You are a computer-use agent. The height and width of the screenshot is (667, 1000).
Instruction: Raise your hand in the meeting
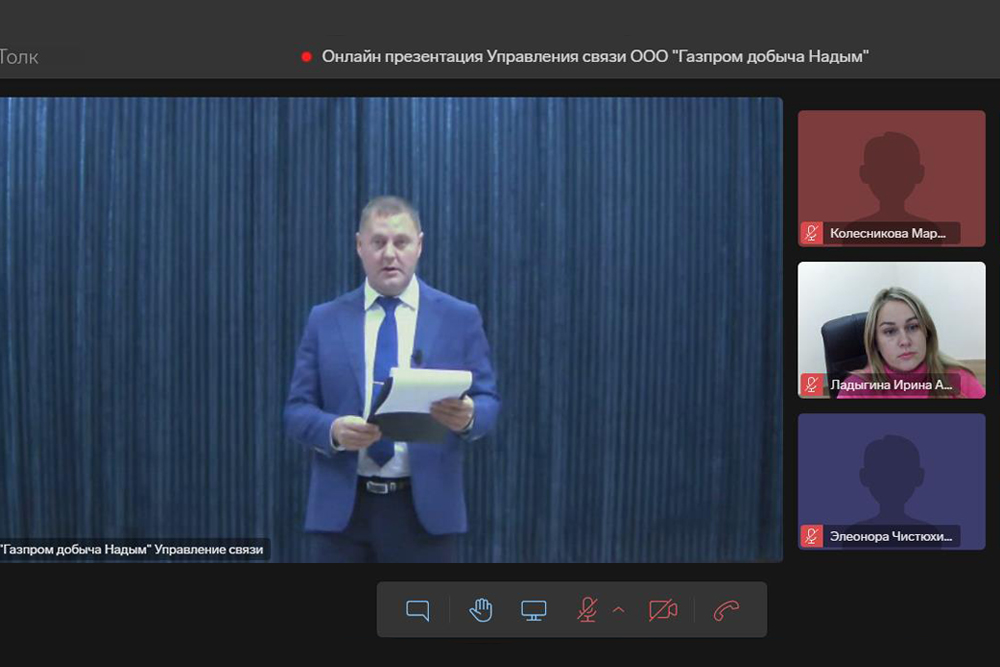pyautogui.click(x=481, y=610)
